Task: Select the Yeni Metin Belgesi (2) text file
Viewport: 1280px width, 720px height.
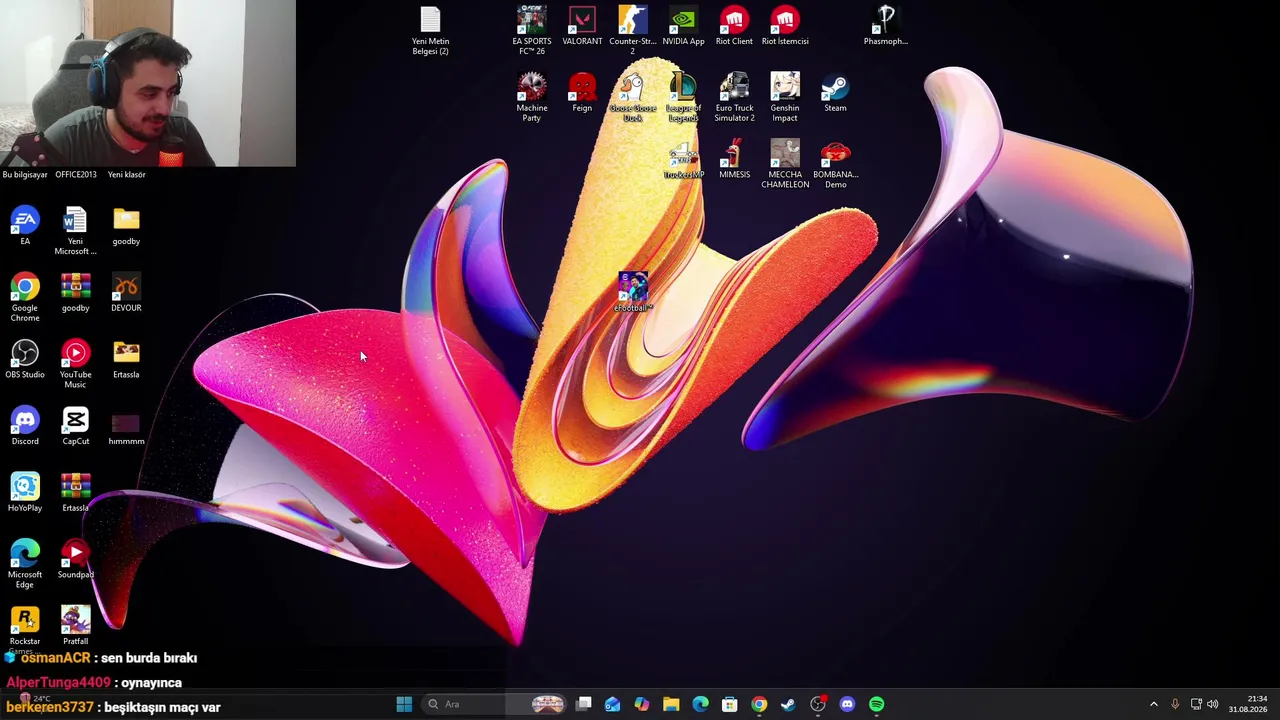Action: pos(430,31)
